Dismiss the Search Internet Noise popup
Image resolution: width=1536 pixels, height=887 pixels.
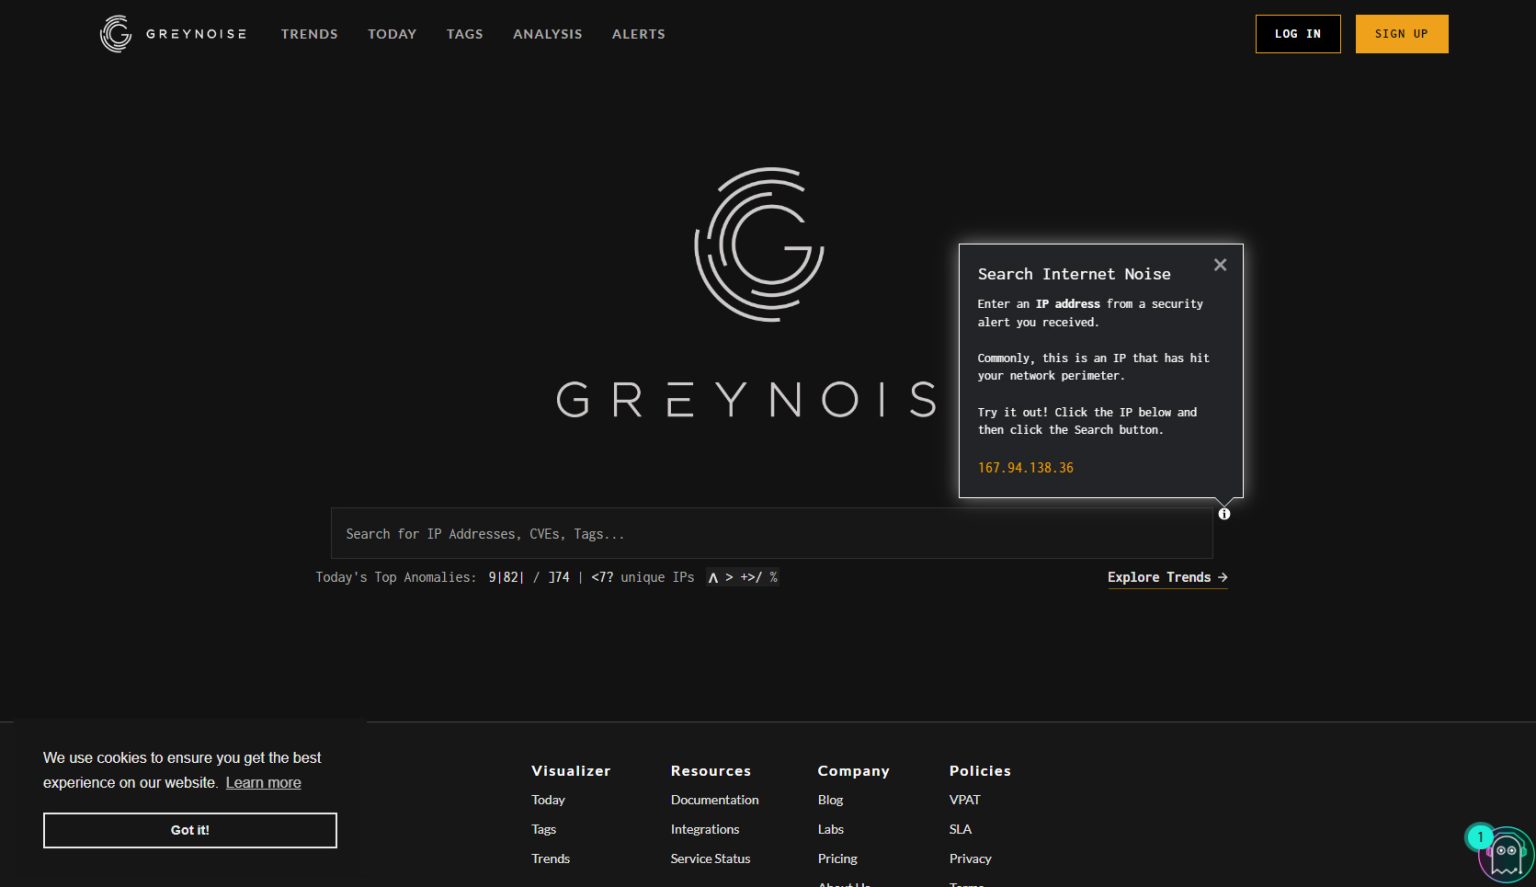click(1220, 264)
